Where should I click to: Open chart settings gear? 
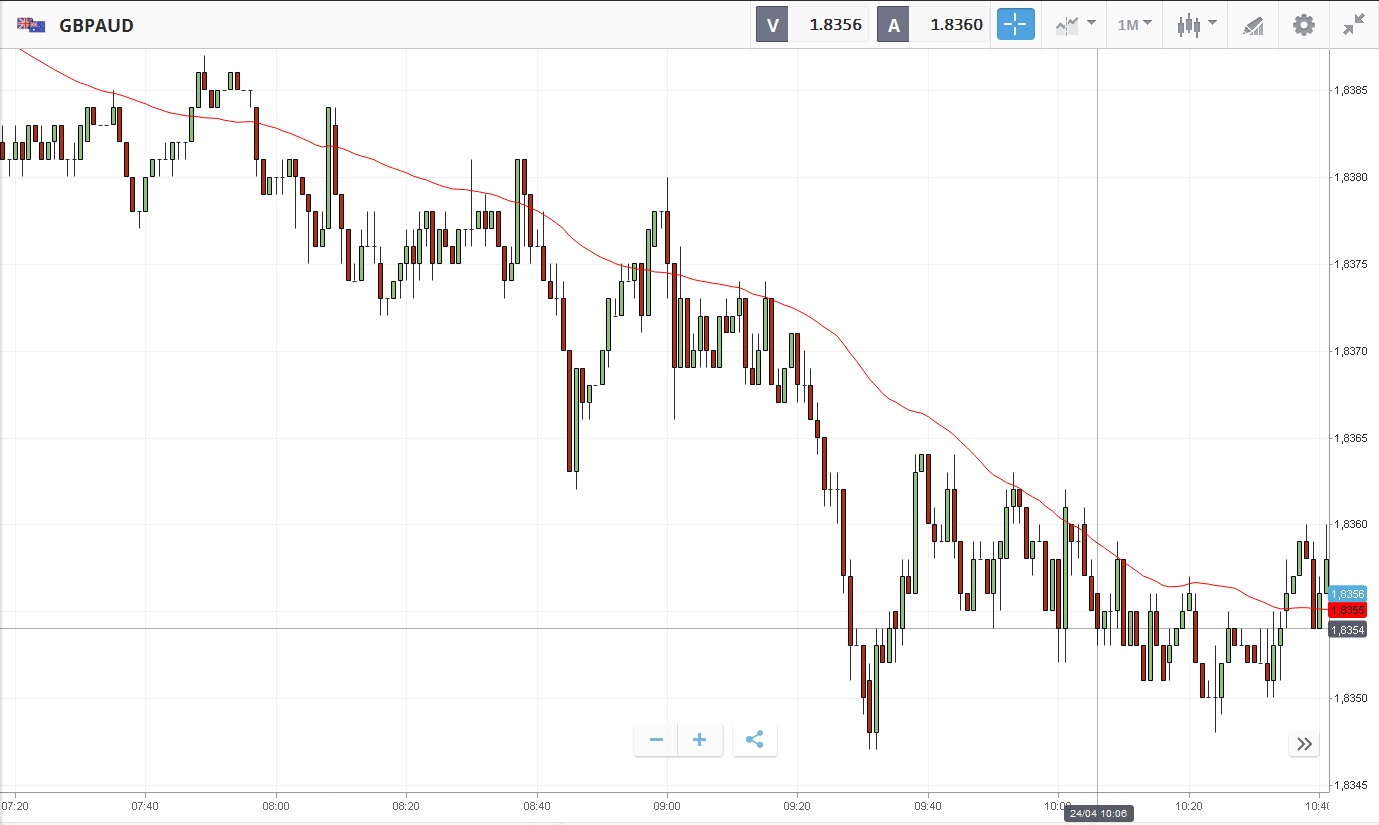pyautogui.click(x=1304, y=25)
